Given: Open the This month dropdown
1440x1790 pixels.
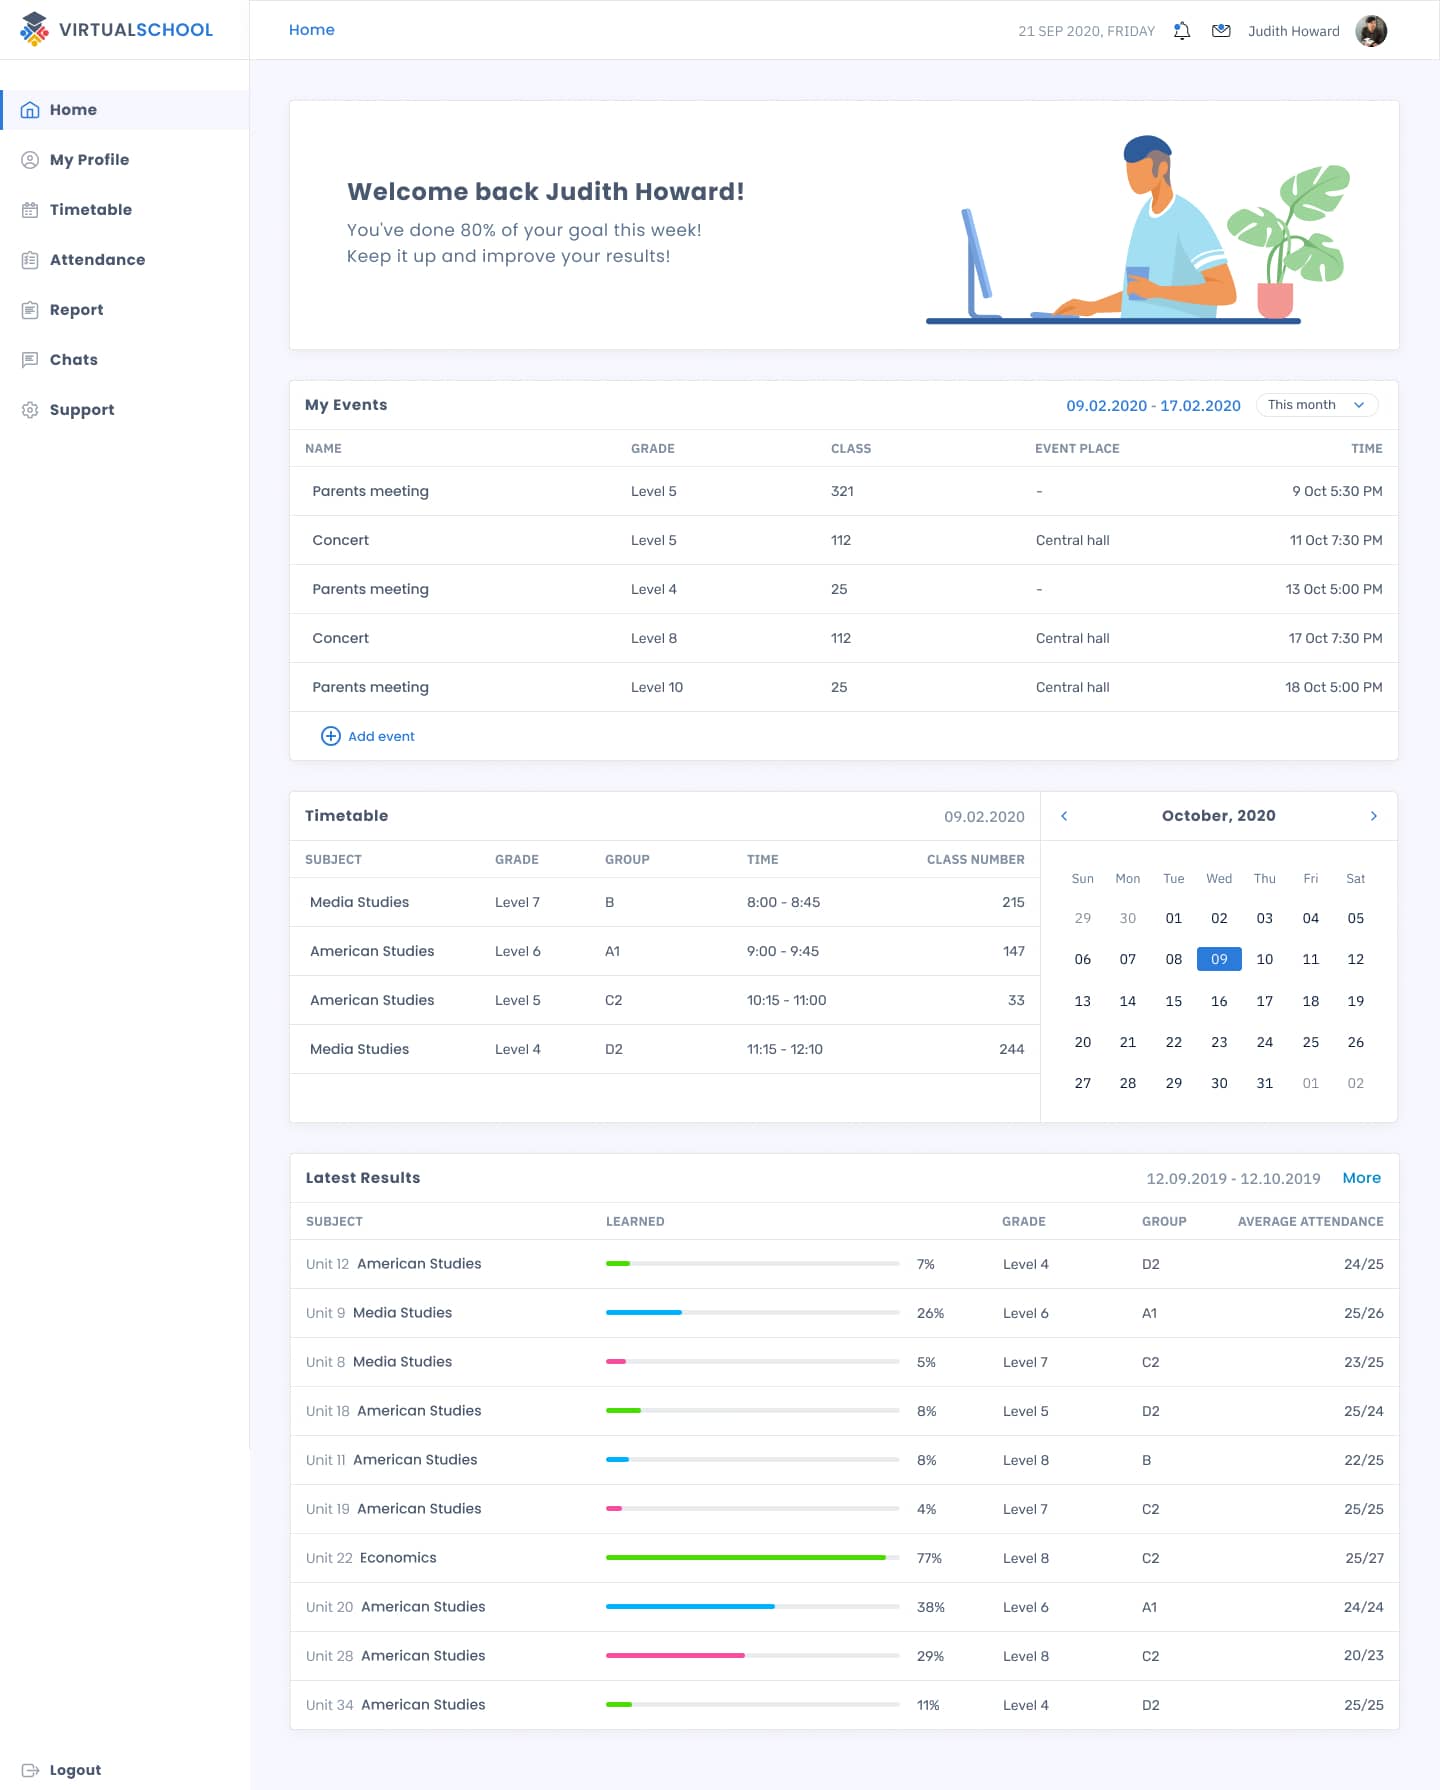Looking at the screenshot, I should click(1317, 405).
